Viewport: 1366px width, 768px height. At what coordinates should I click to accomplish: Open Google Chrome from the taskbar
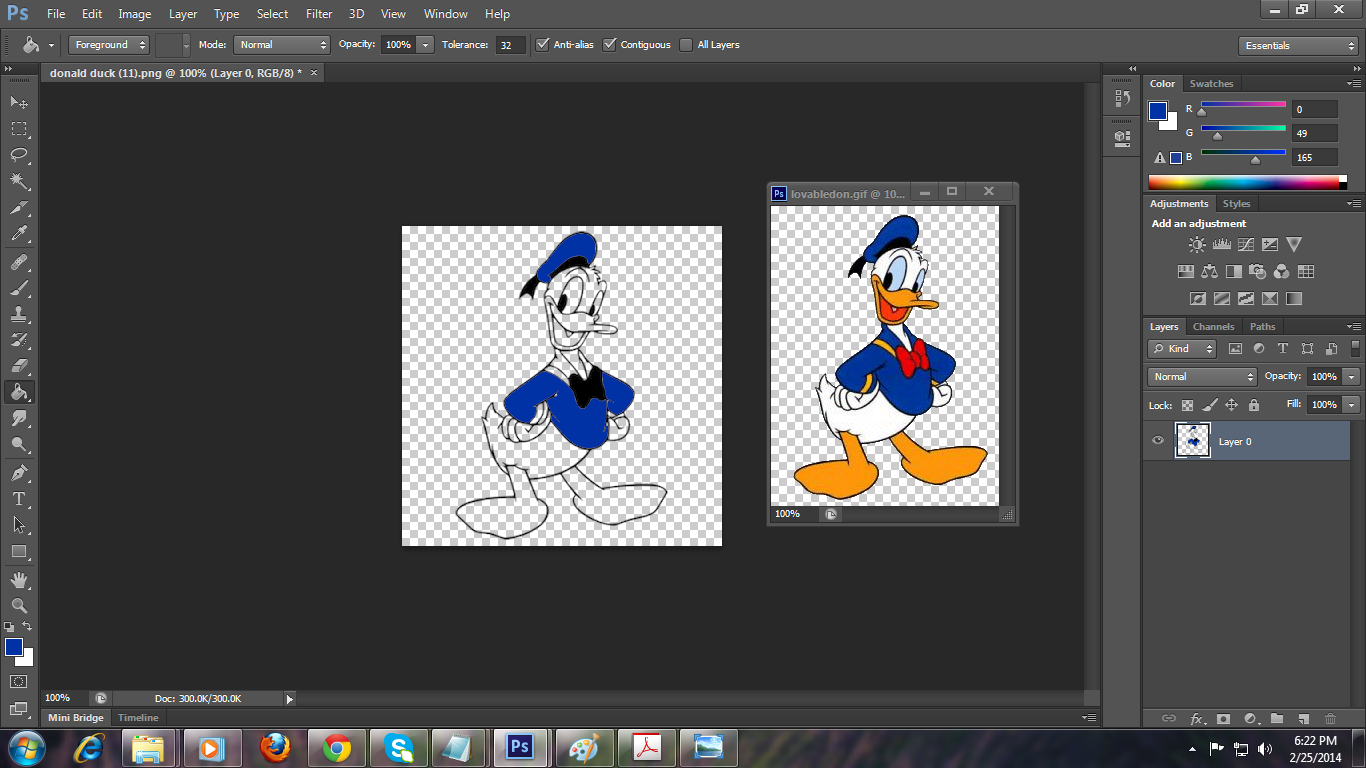coord(336,747)
